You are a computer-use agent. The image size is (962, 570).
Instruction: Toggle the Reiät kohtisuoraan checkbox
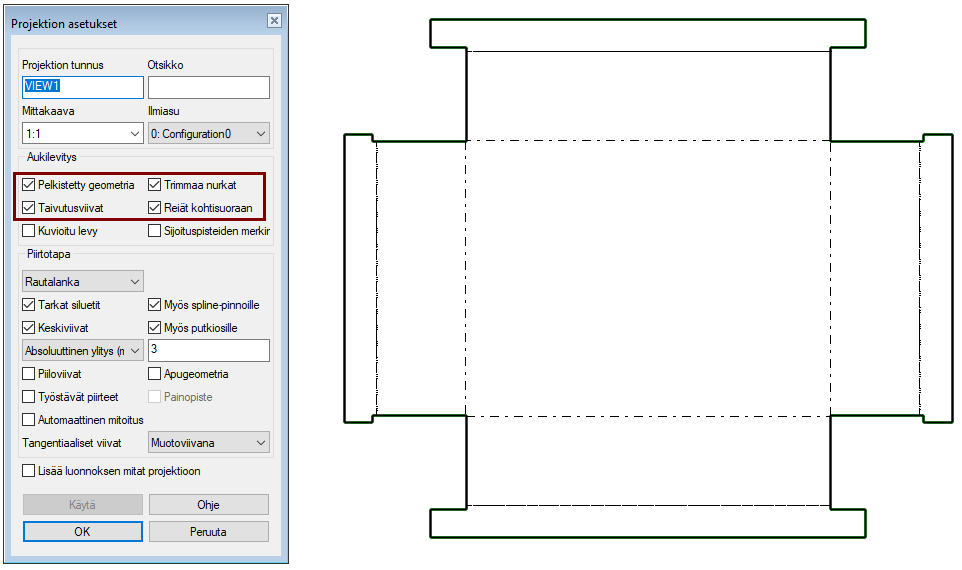click(155, 208)
